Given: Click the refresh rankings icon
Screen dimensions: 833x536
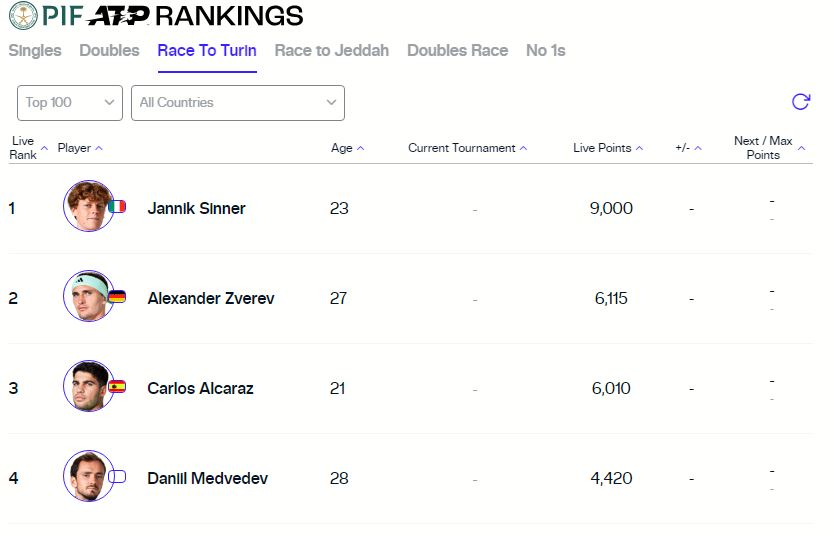Looking at the screenshot, I should point(800,102).
